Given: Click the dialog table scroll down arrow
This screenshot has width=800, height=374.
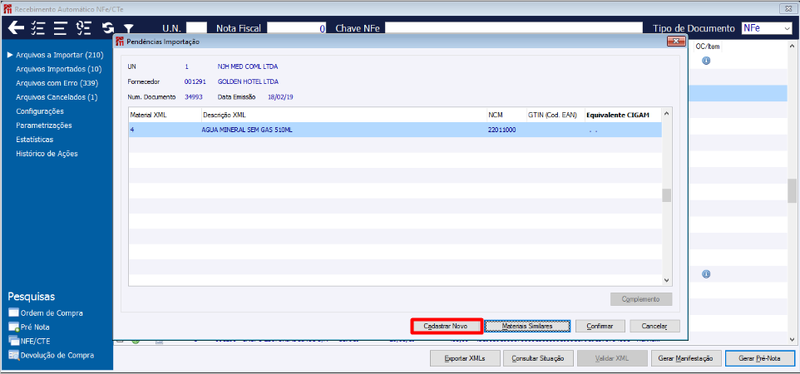Looking at the screenshot, I should (x=666, y=280).
